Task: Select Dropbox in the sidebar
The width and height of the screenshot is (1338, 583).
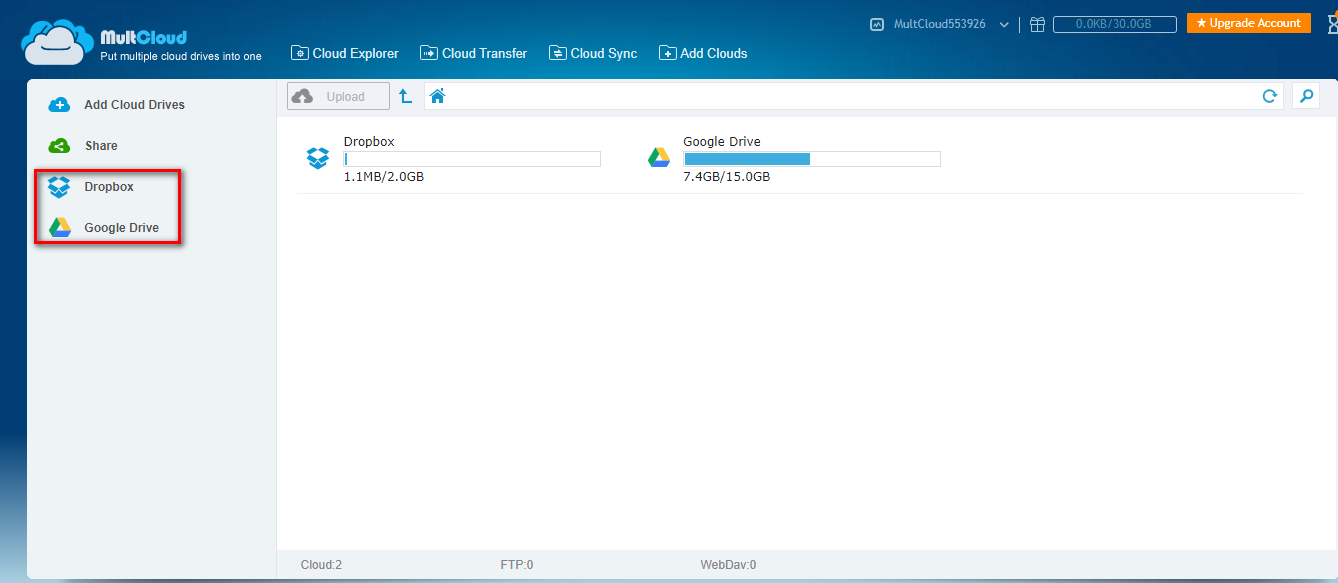Action: [x=108, y=186]
